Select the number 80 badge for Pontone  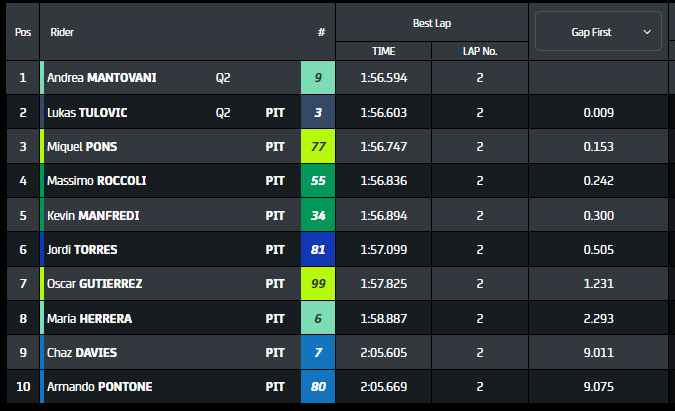[317, 387]
